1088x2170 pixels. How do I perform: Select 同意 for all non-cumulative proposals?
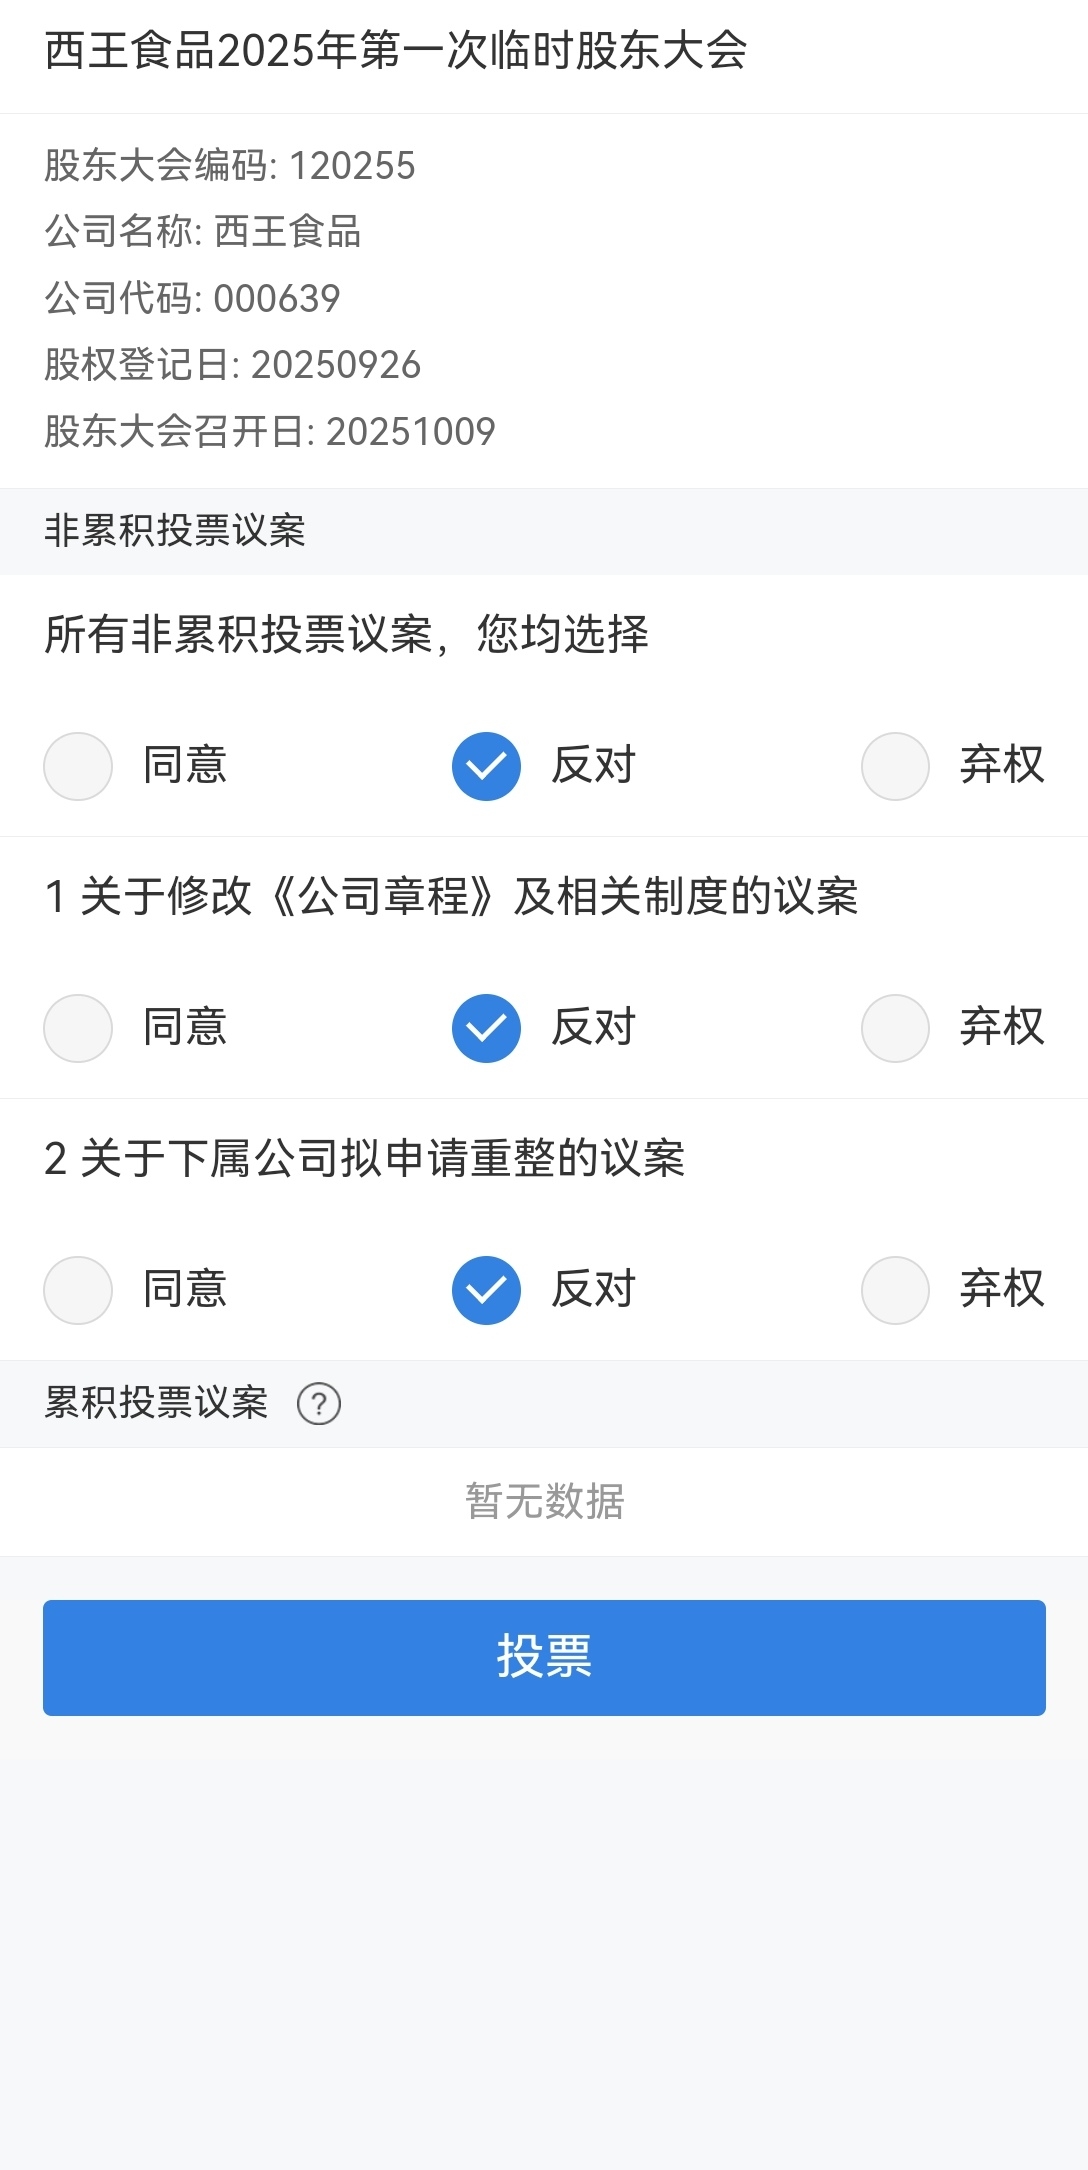point(78,767)
